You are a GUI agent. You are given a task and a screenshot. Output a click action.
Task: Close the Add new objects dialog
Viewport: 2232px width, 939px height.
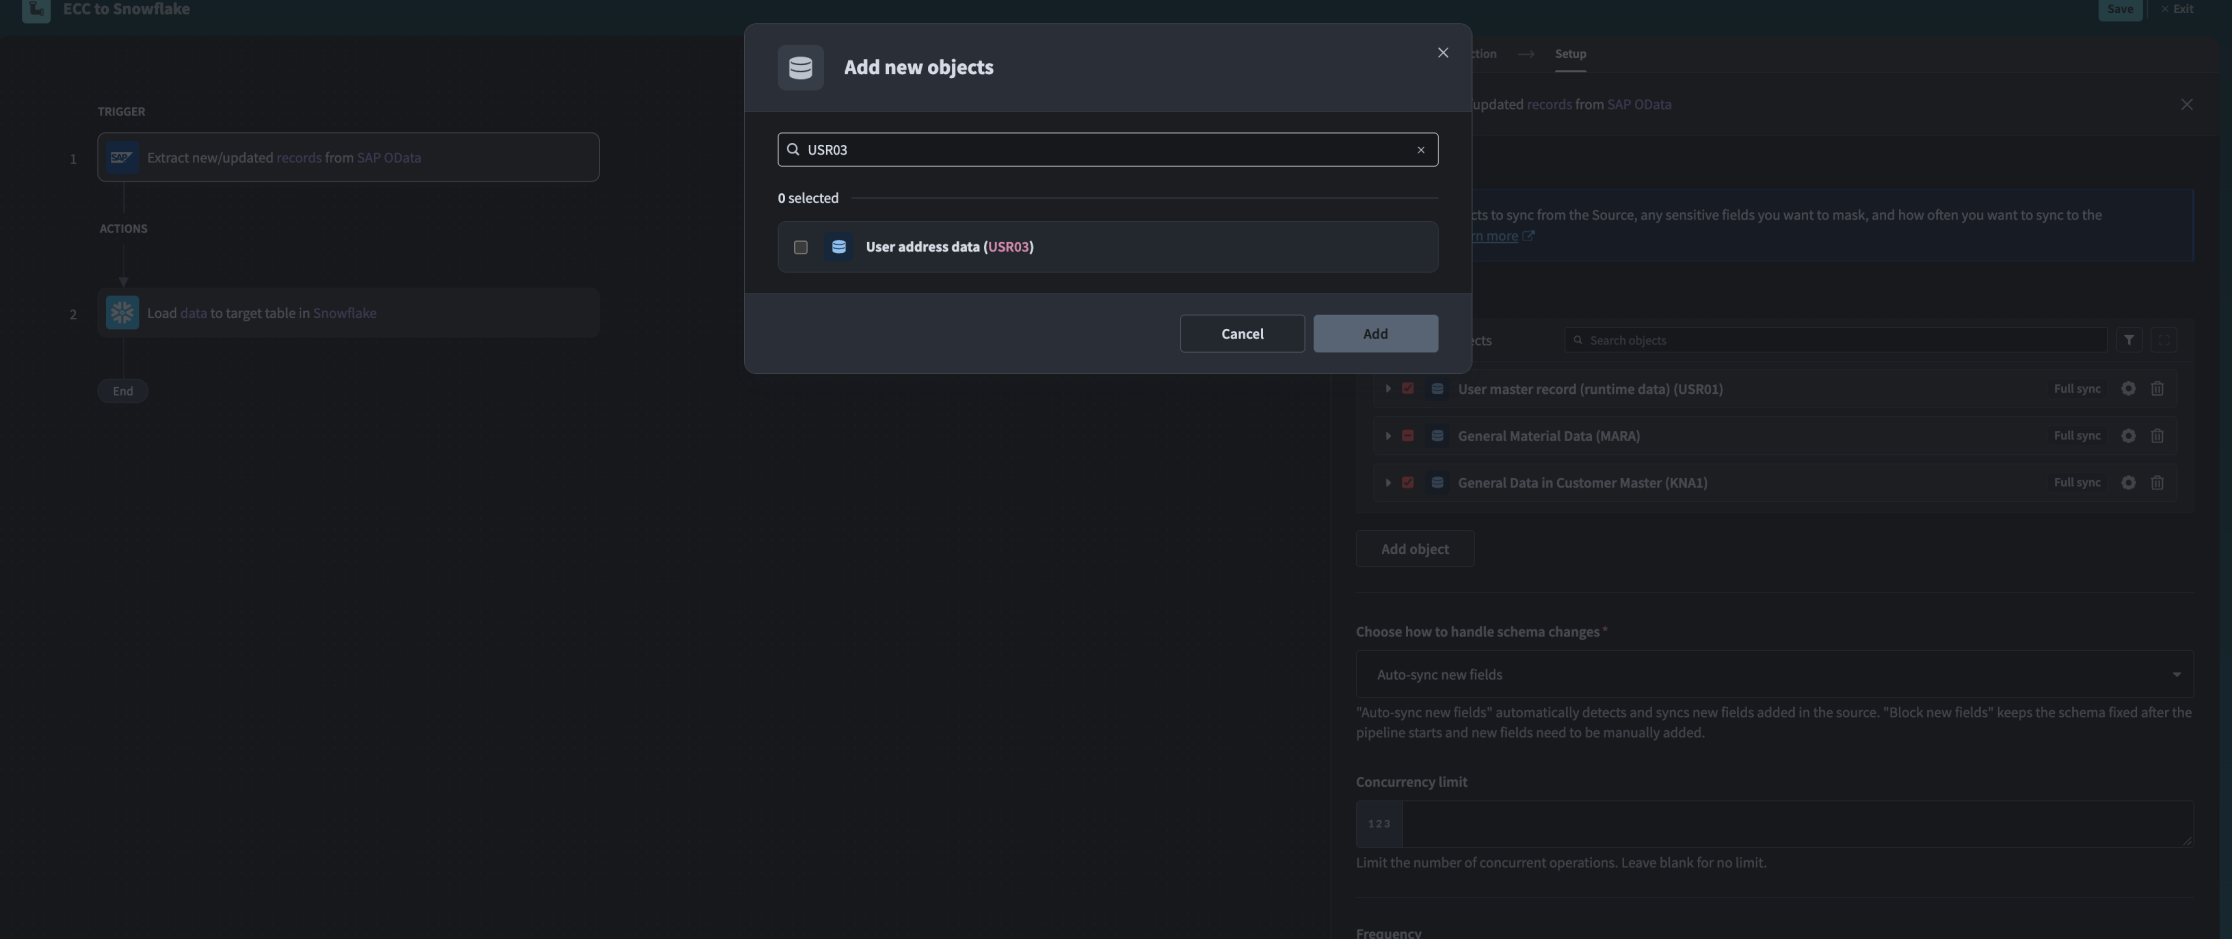[x=1442, y=53]
